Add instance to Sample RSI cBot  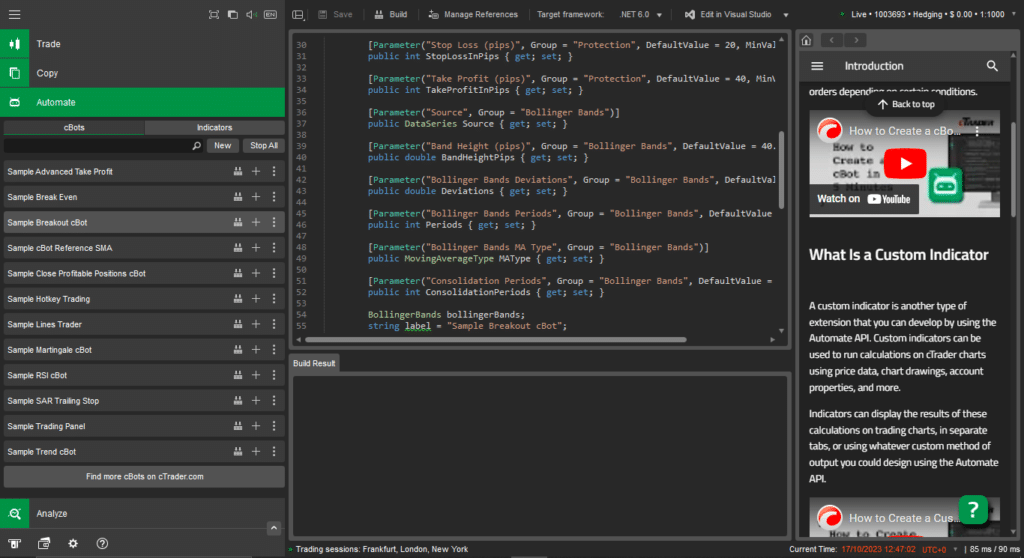click(x=256, y=375)
